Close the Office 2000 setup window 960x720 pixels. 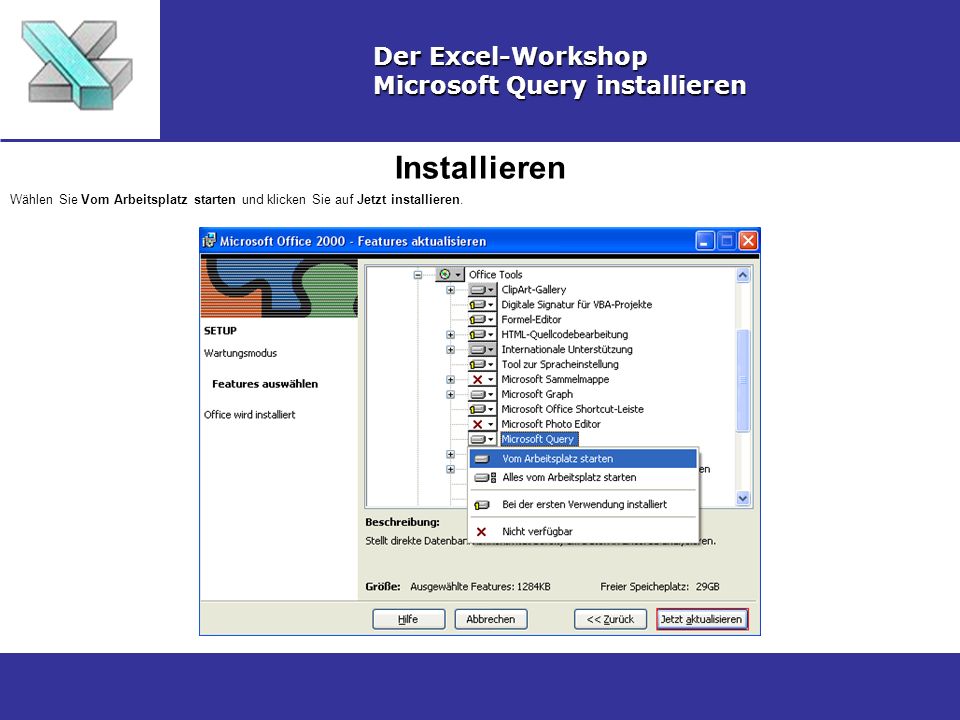[x=748, y=241]
